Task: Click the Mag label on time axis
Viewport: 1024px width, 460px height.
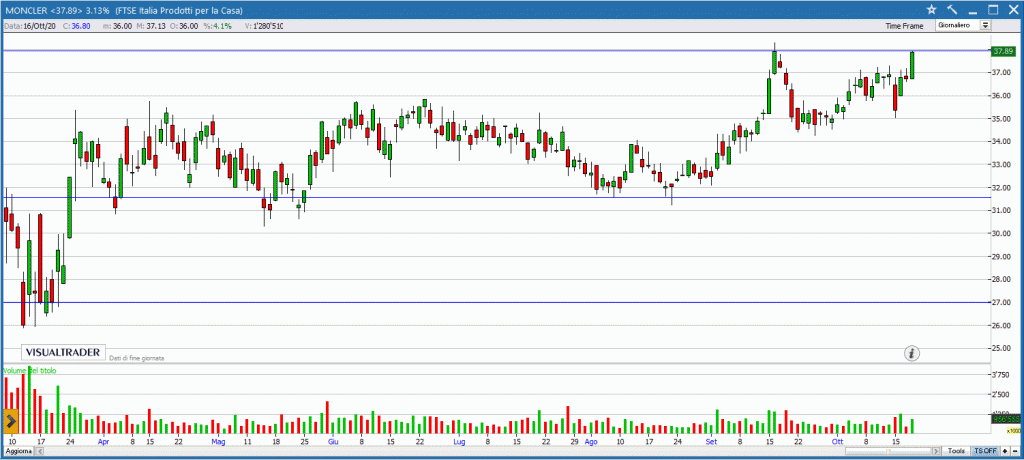Action: [x=219, y=442]
